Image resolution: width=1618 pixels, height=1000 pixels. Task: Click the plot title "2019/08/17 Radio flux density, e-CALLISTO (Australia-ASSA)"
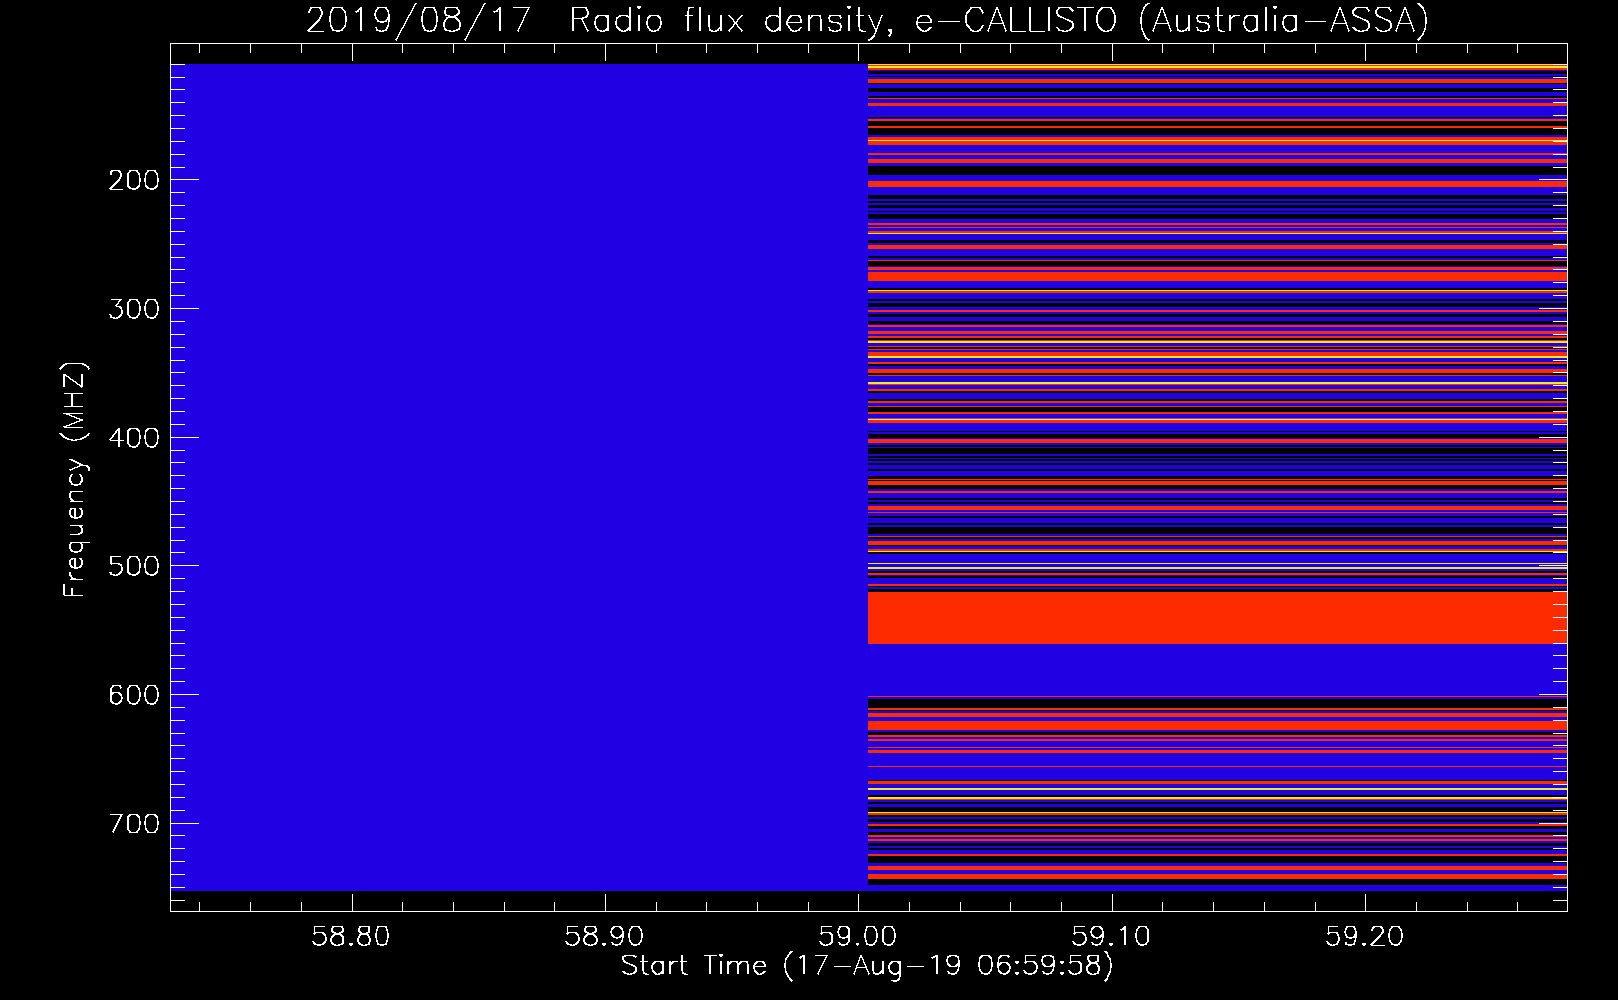click(867, 20)
